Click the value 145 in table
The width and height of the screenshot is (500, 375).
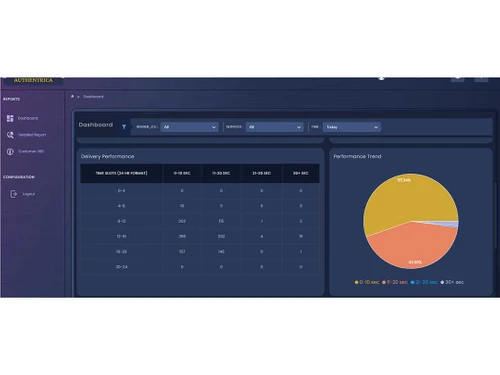tap(221, 252)
